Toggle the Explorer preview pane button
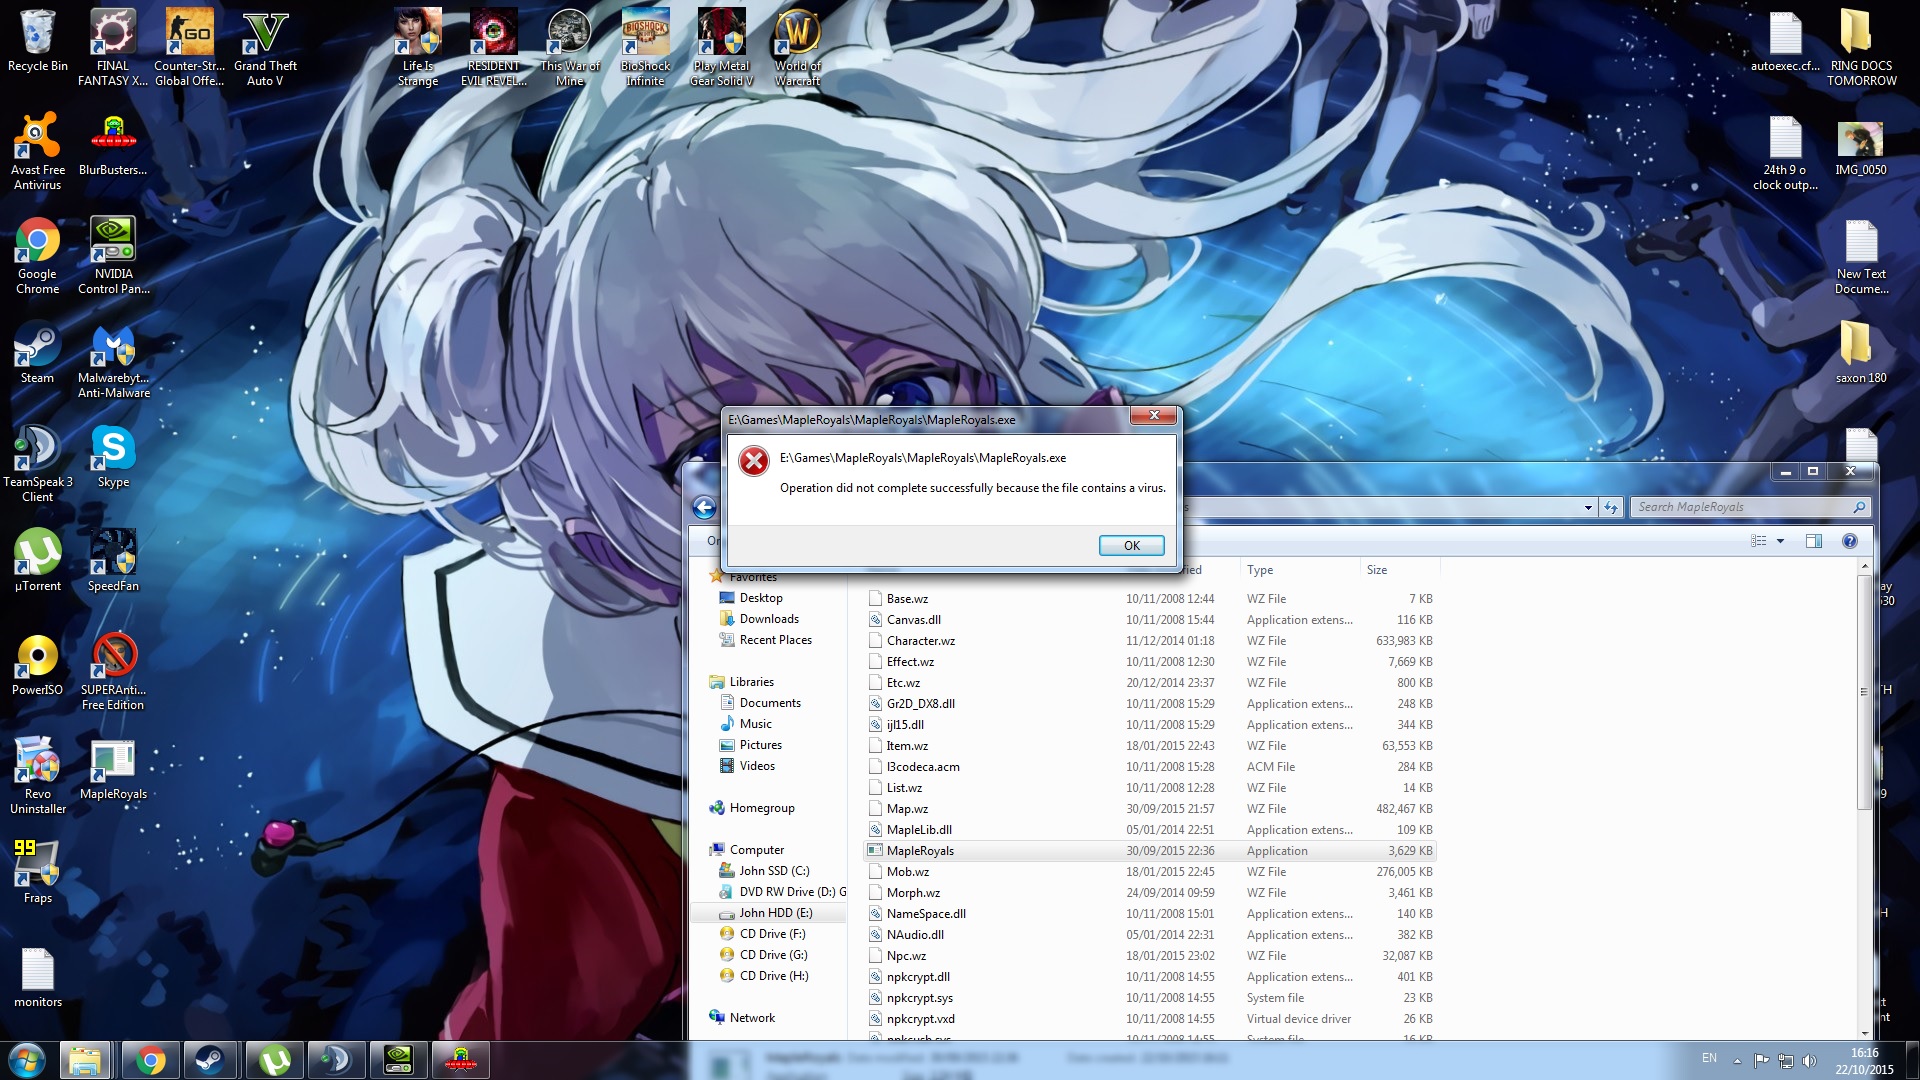Viewport: 1920px width, 1080px height. point(1814,541)
